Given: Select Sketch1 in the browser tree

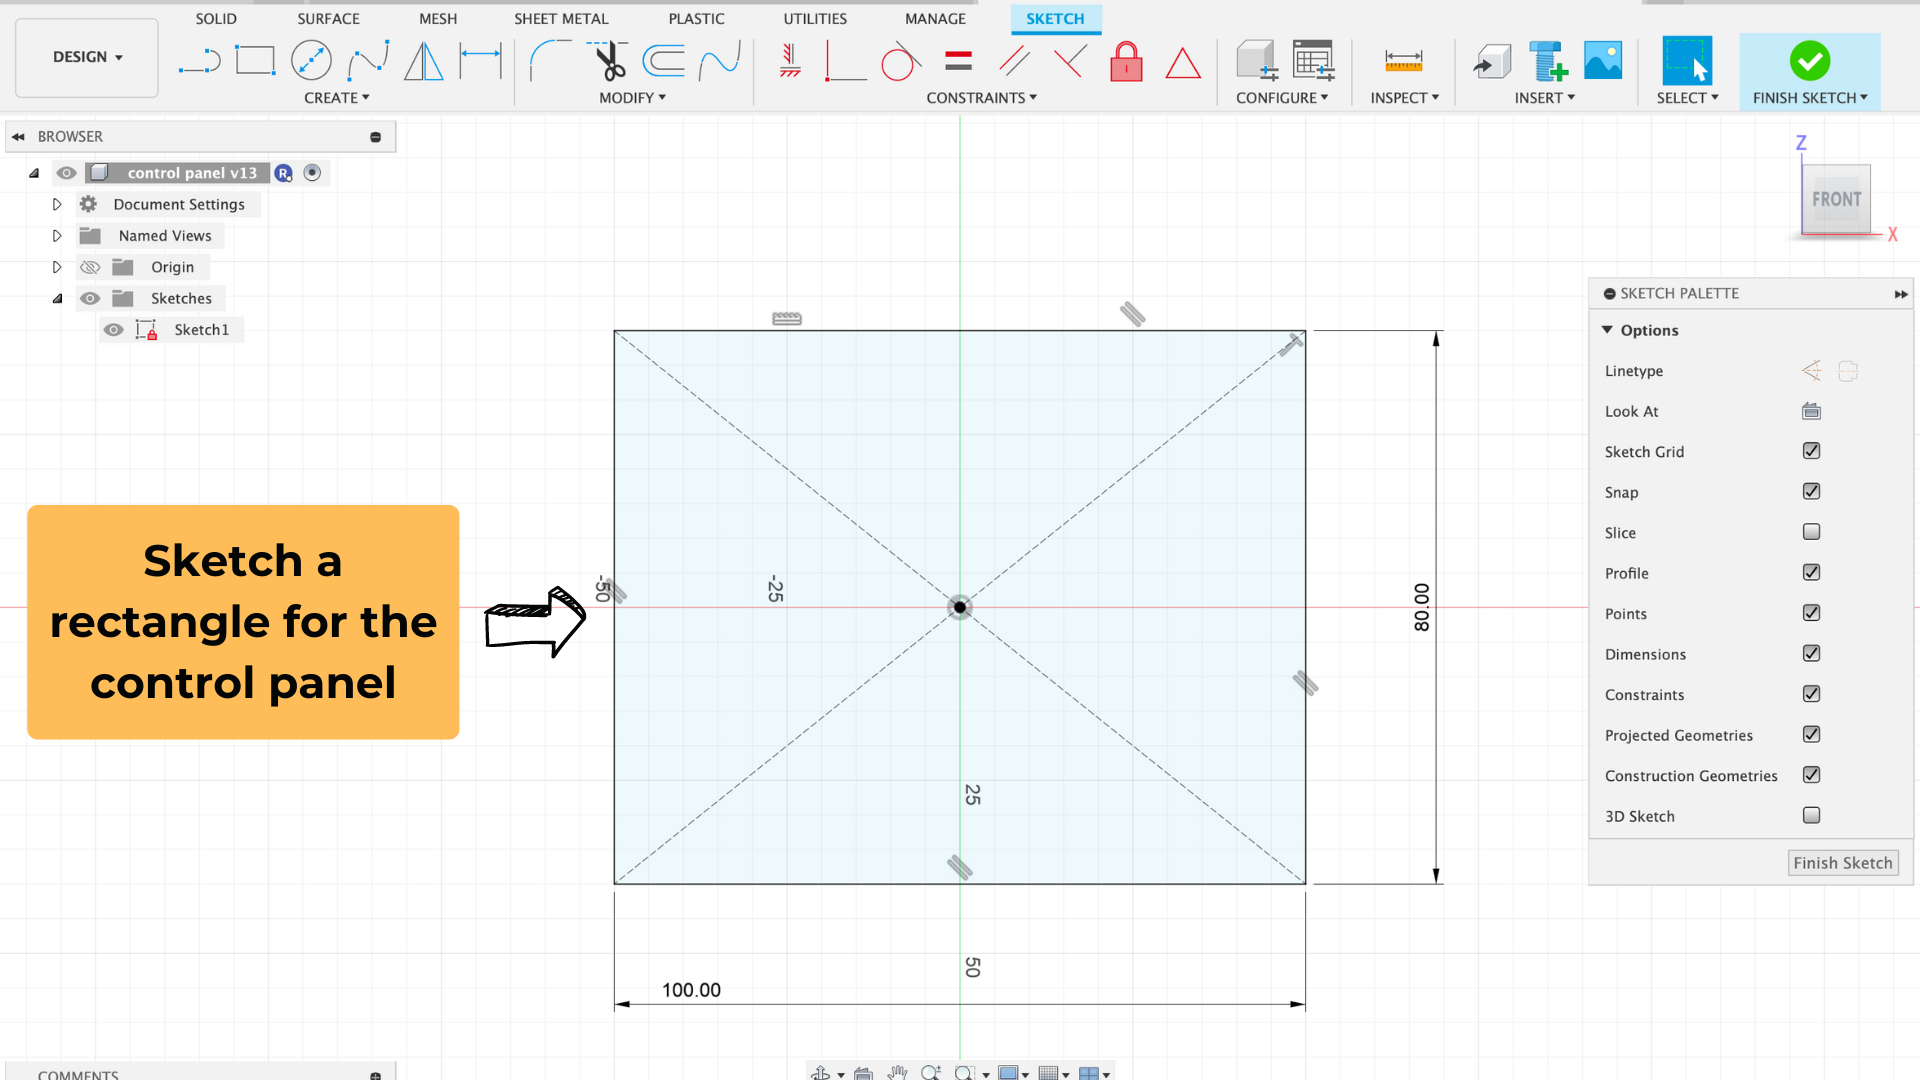Looking at the screenshot, I should 200,328.
